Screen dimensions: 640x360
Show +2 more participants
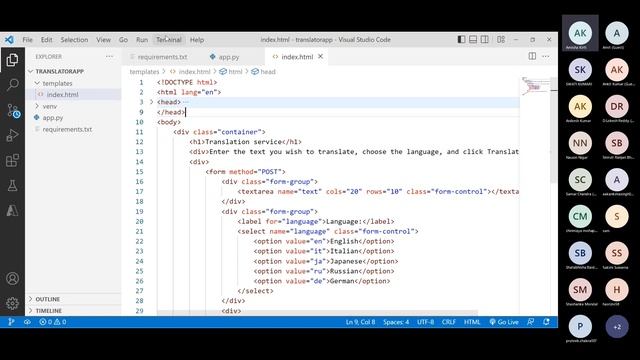(x=617, y=327)
